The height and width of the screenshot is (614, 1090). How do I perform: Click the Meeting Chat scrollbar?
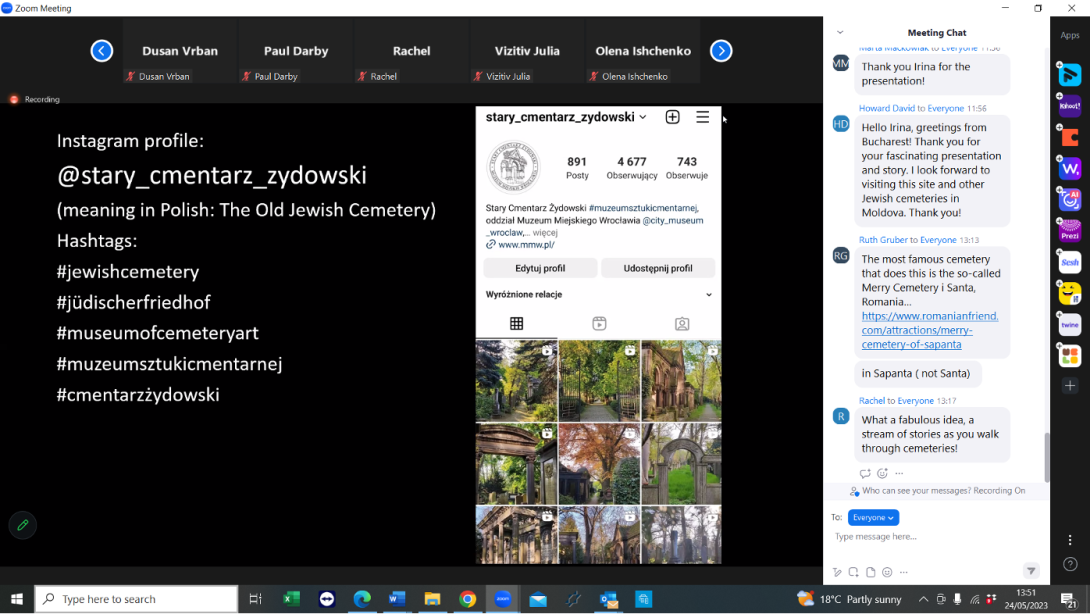(x=1046, y=457)
